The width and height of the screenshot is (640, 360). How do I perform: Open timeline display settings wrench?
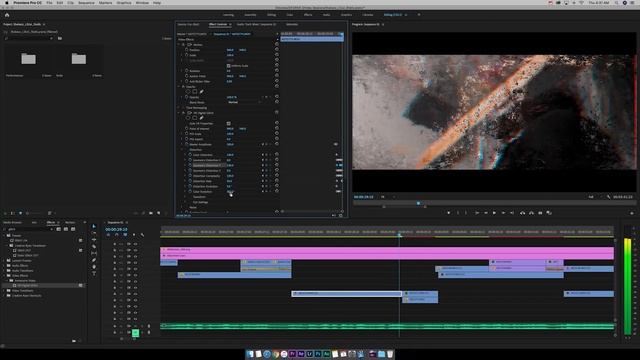(142, 235)
